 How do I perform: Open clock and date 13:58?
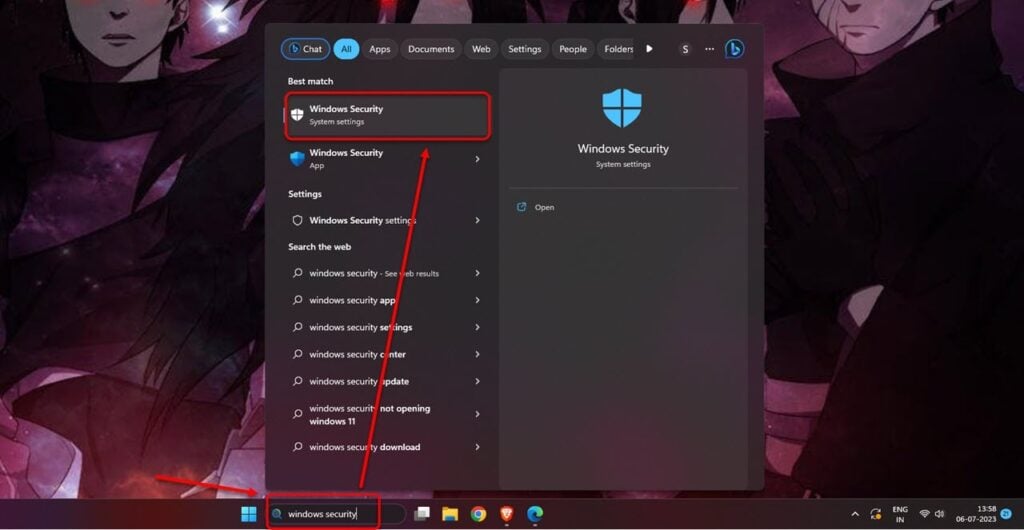tap(976, 514)
